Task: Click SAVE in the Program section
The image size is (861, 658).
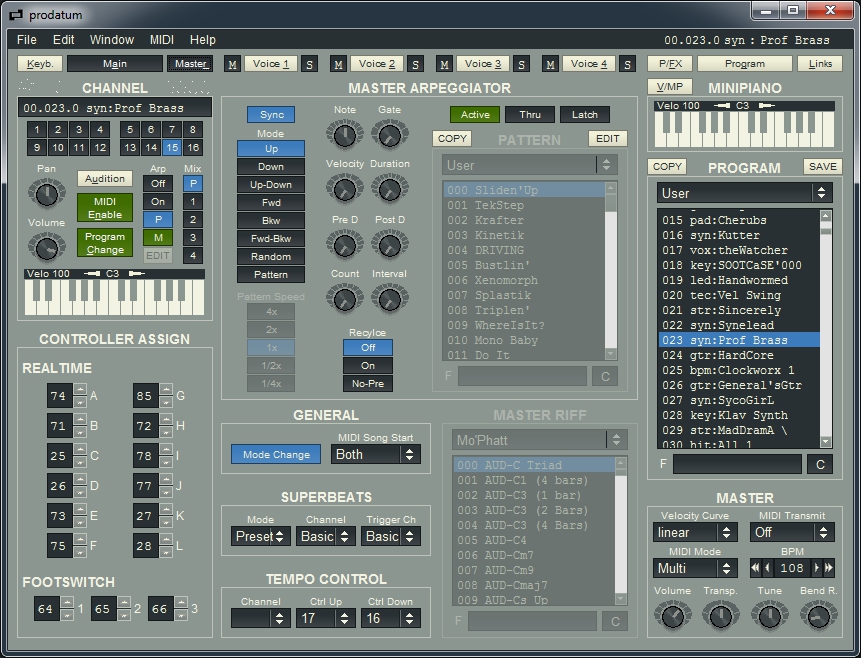Action: click(x=823, y=166)
